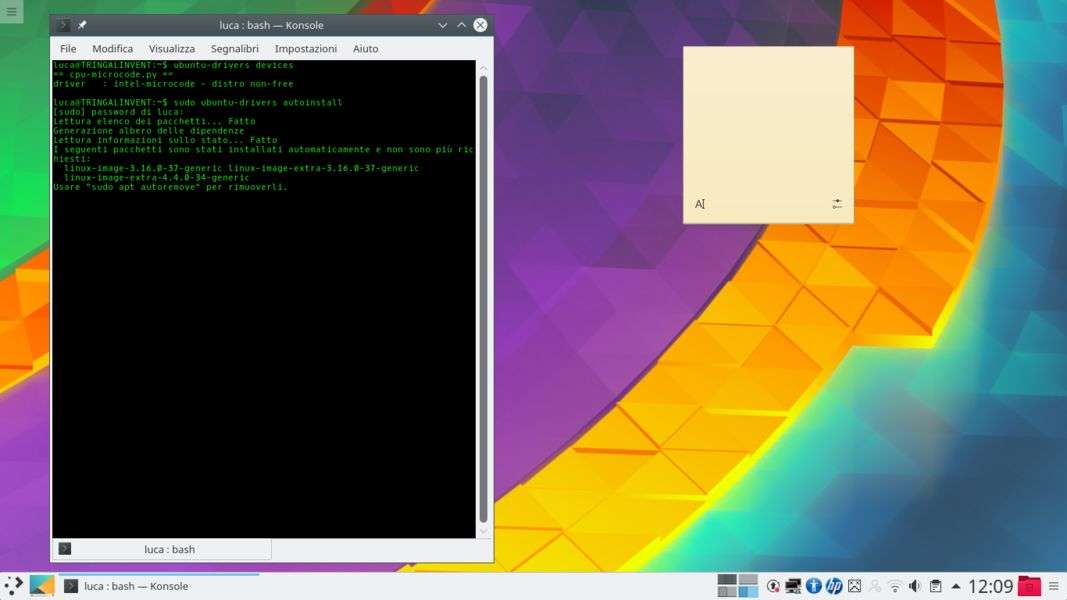Viewport: 1067px width, 600px height.
Task: Toggle the pin on all desktops button
Action: pyautogui.click(x=82, y=25)
